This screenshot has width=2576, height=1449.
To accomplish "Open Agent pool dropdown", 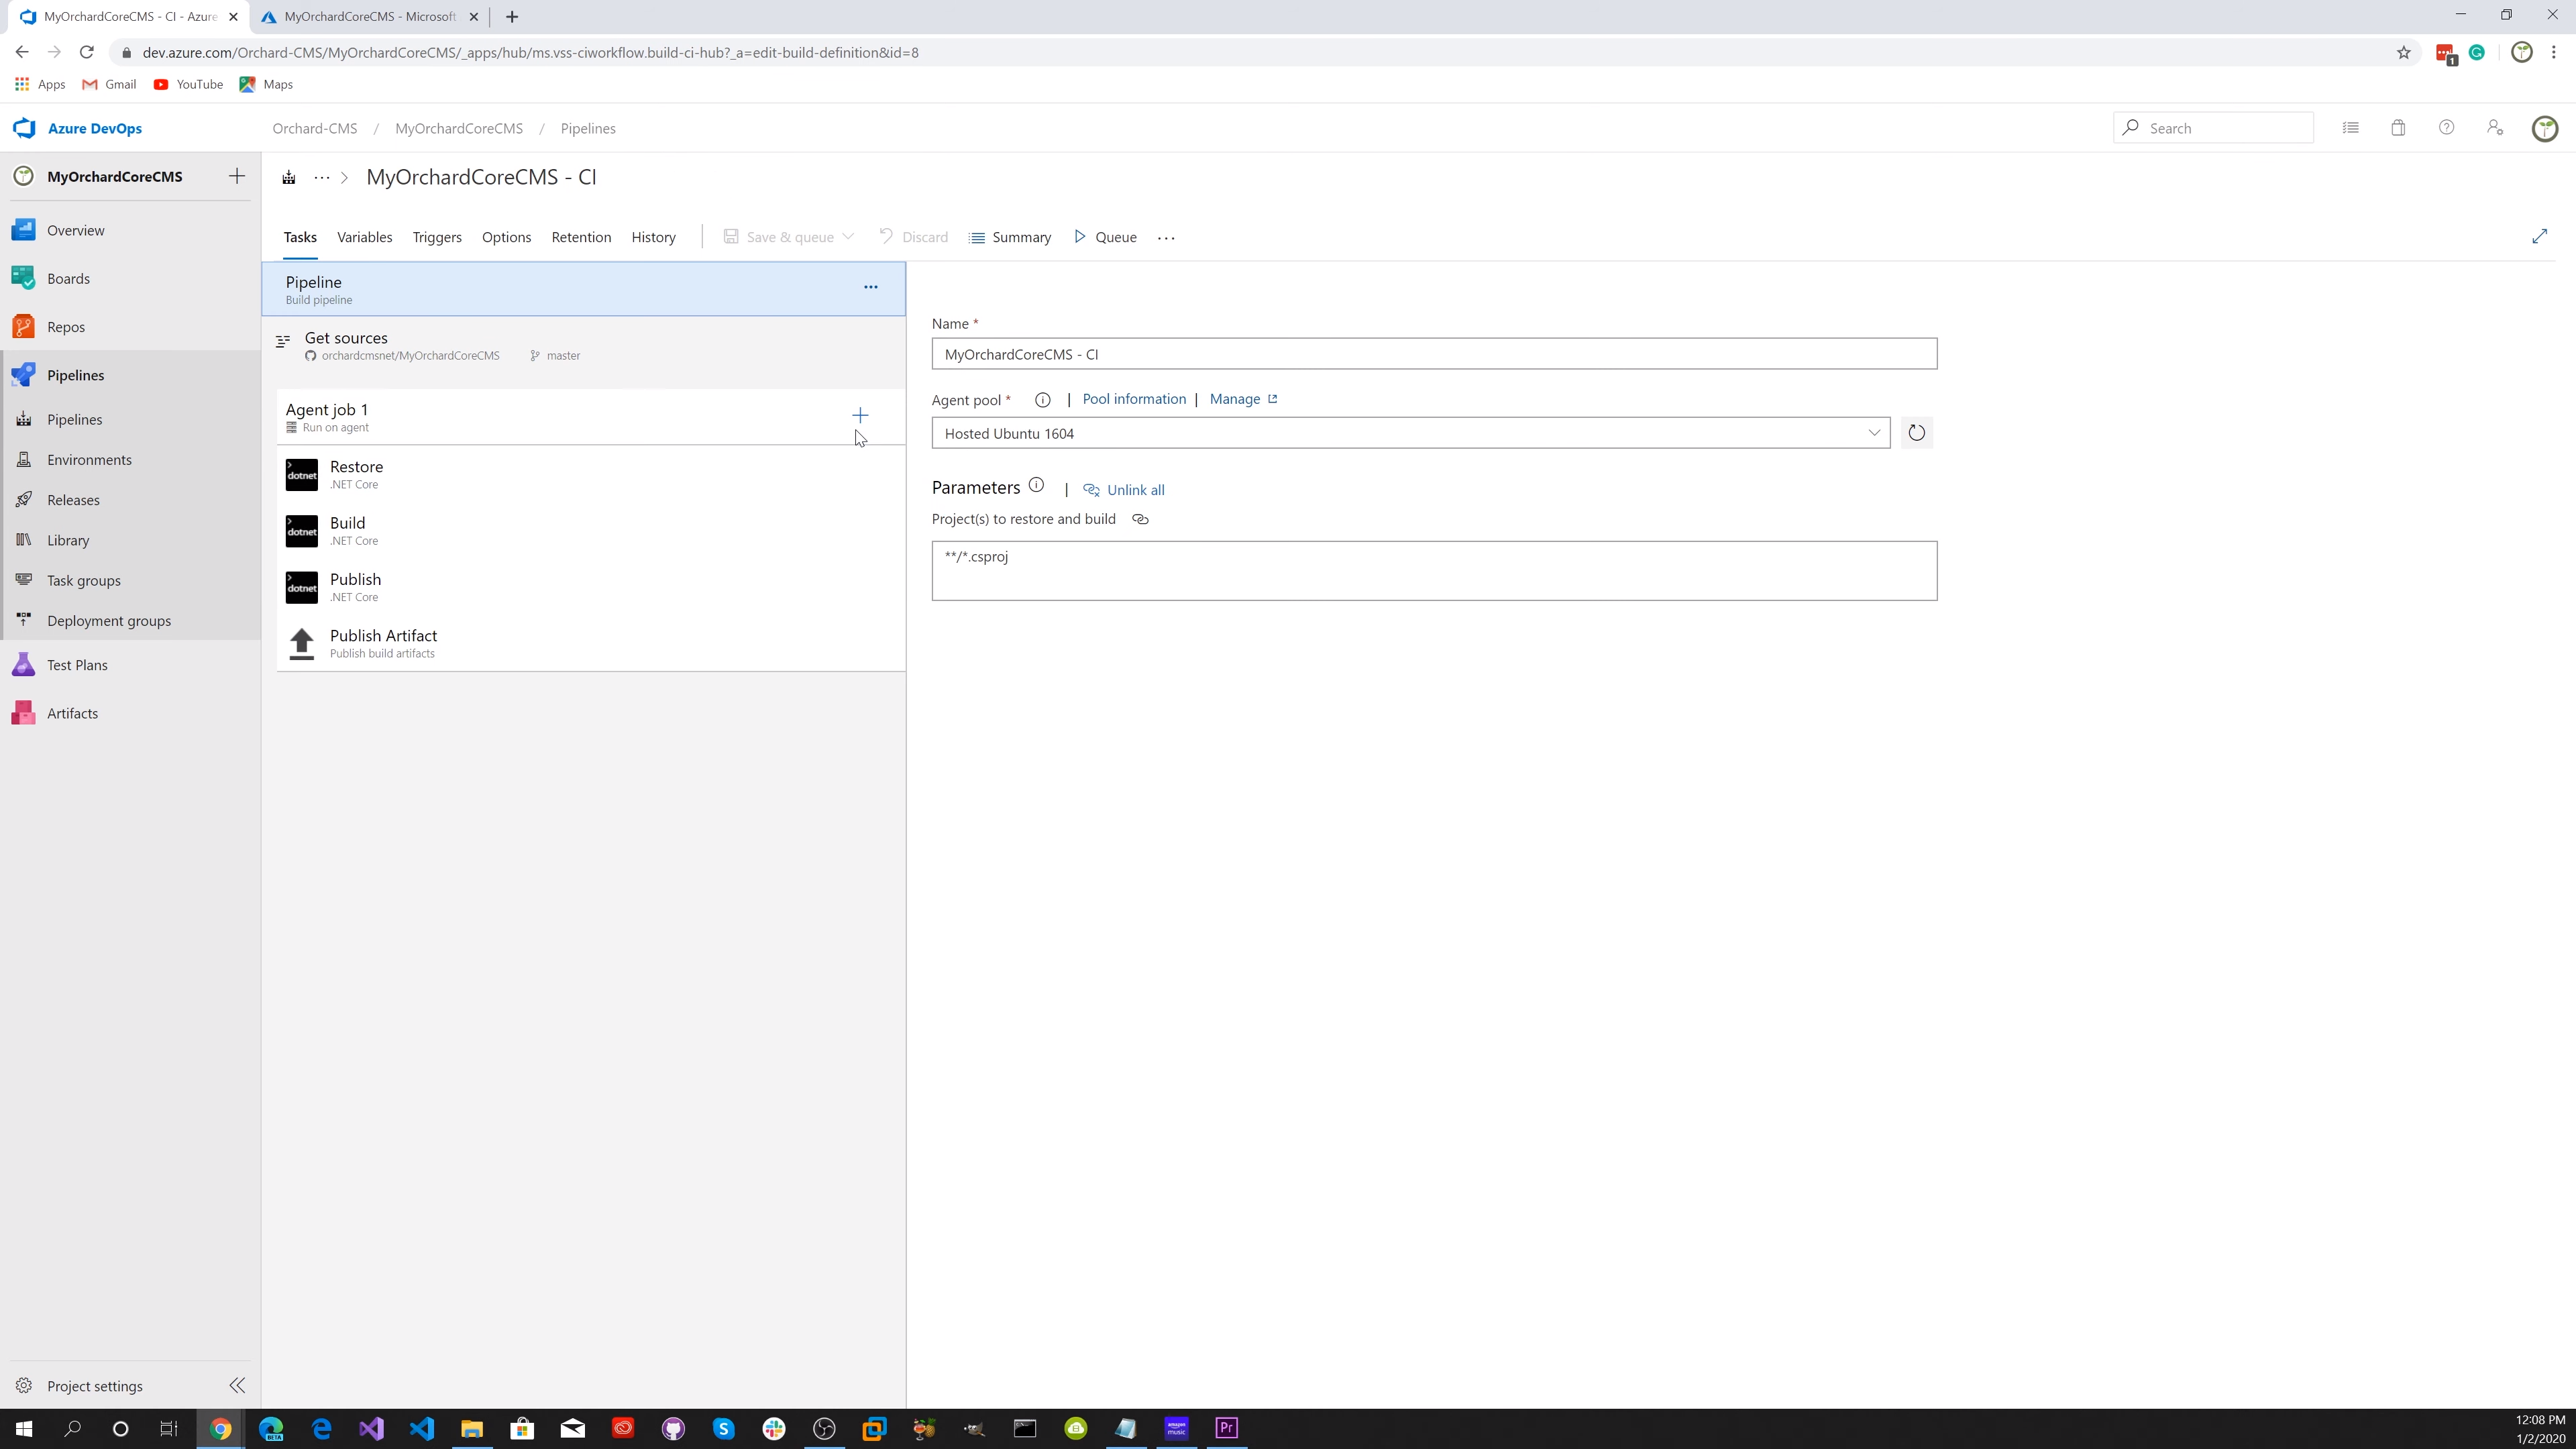I will click(1410, 433).
